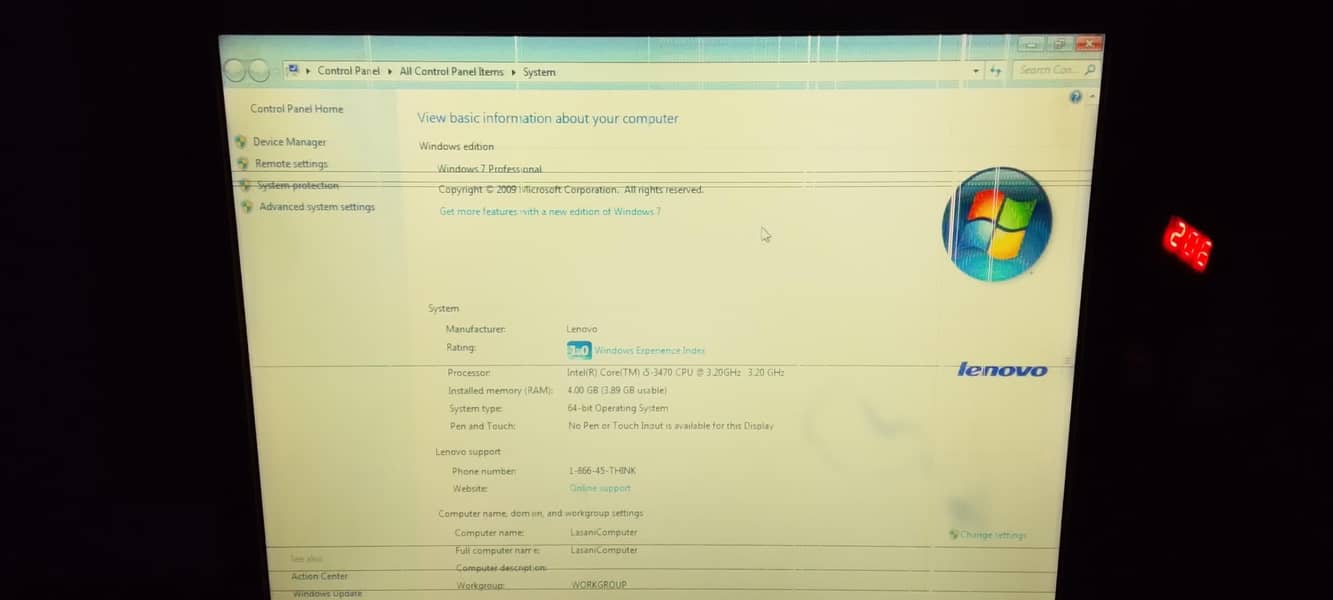Maximize the System window
Screen dimensions: 1333x600
point(1060,44)
